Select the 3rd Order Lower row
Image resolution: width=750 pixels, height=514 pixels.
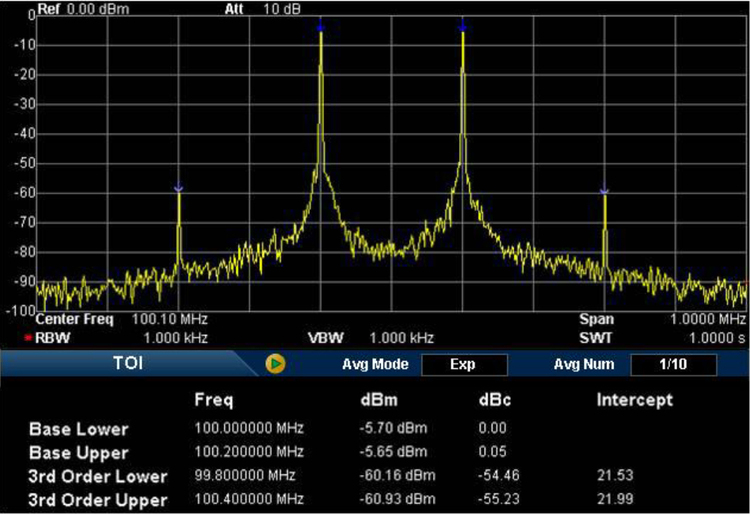[x=98, y=476]
